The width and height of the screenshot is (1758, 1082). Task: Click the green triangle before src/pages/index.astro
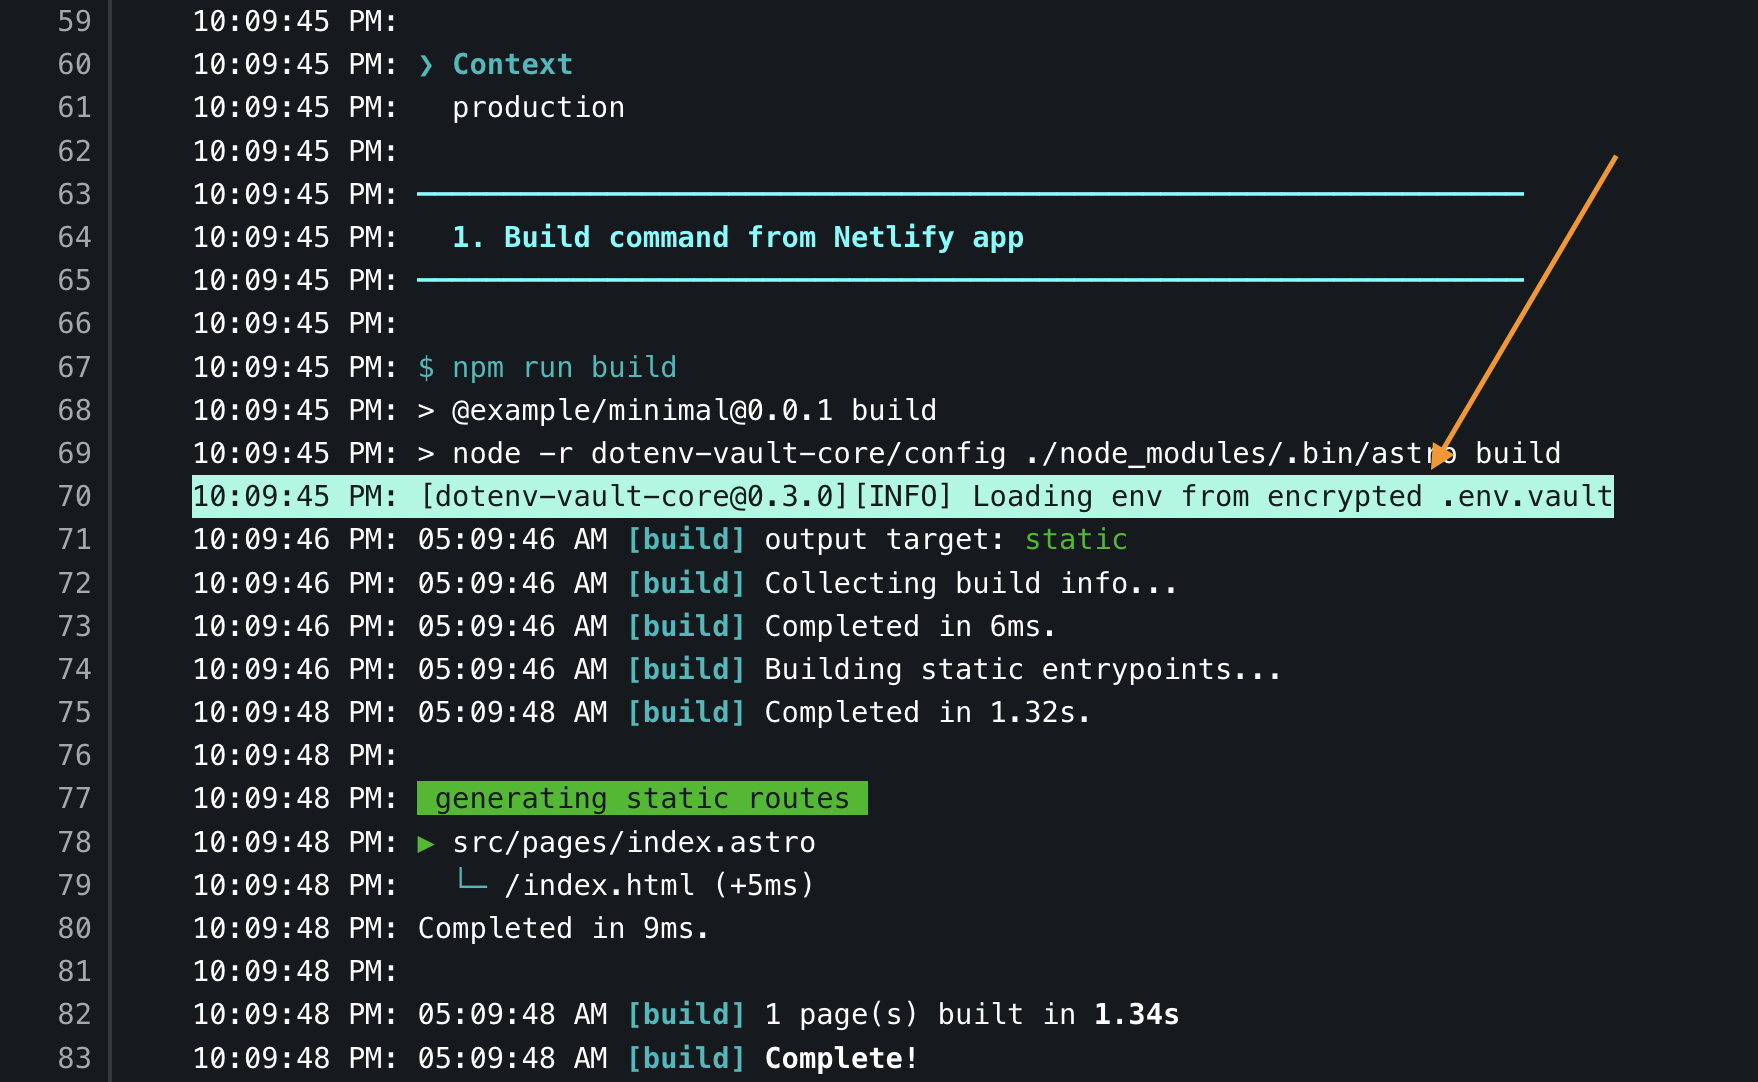[426, 843]
